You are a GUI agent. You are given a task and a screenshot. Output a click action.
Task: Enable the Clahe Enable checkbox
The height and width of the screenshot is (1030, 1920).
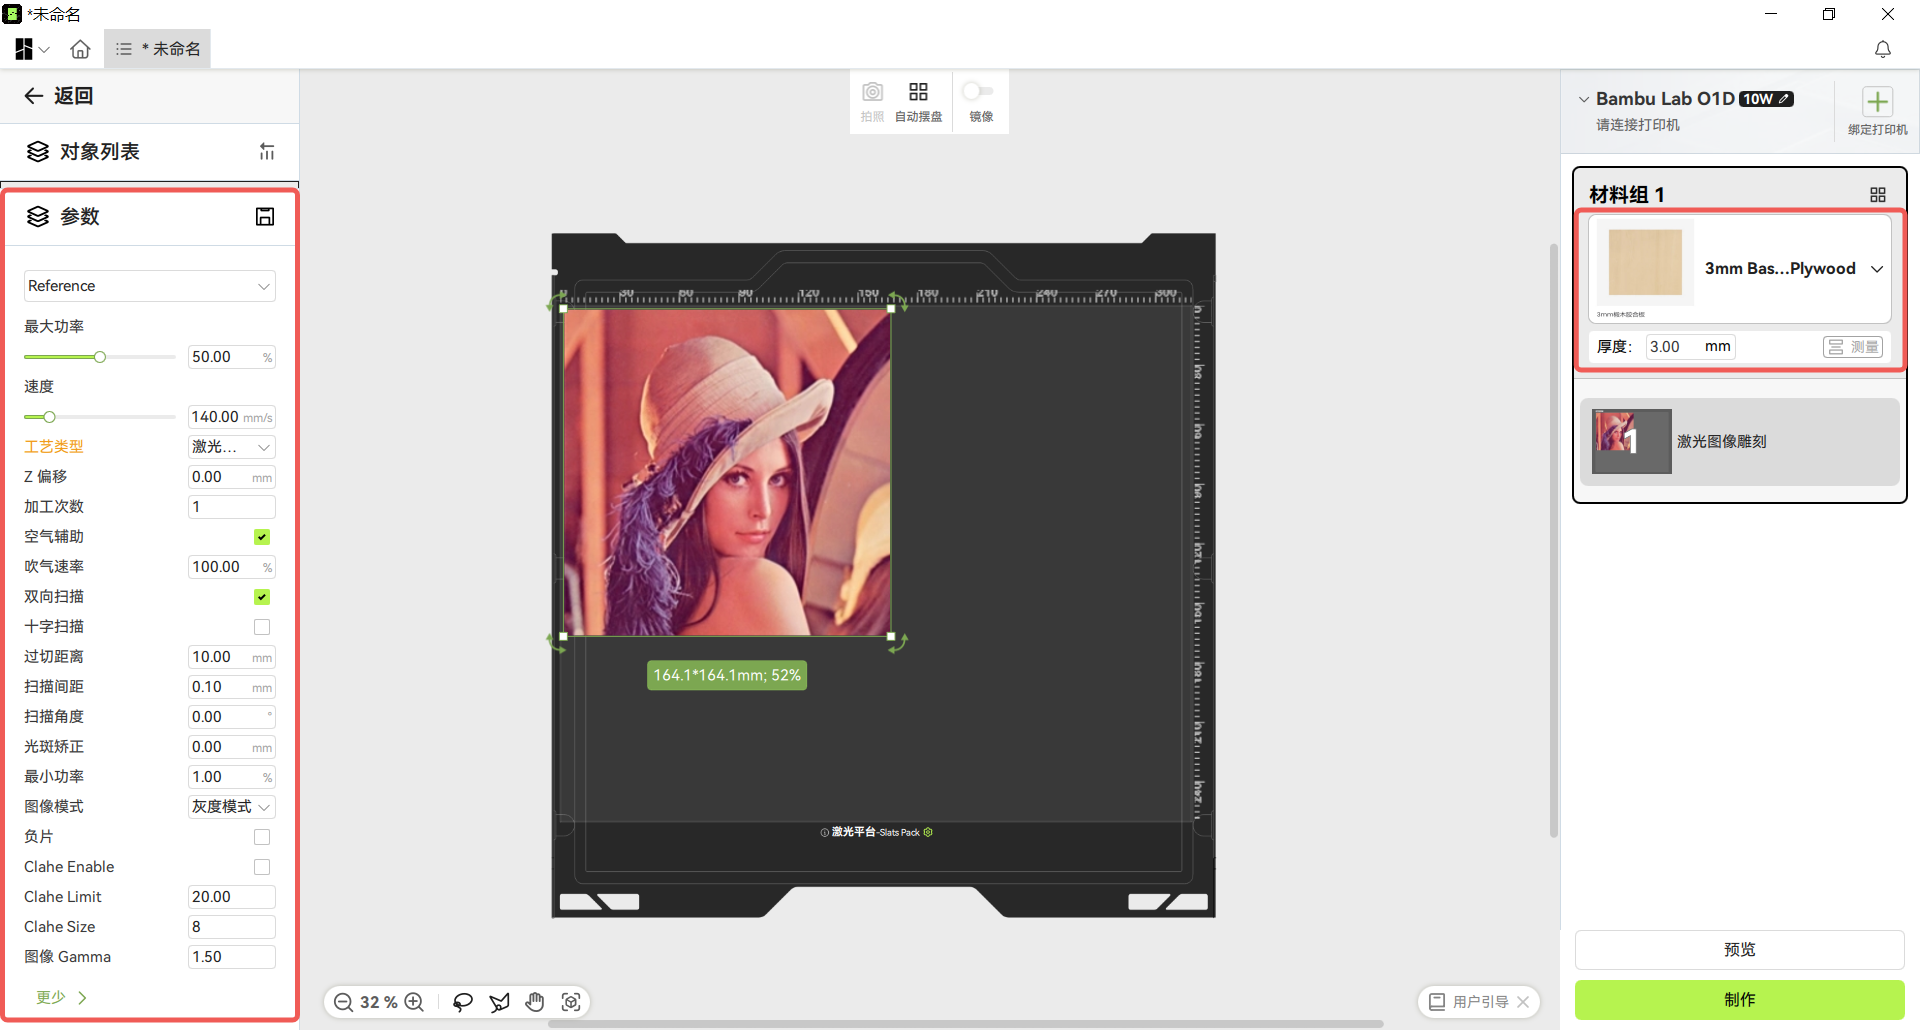tap(262, 867)
